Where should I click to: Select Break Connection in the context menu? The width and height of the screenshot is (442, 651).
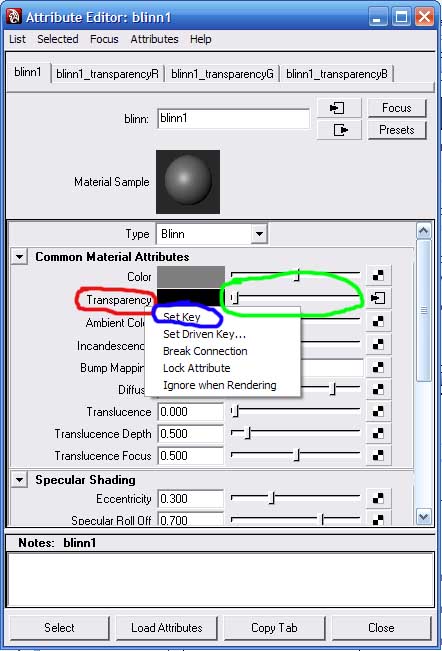coord(205,351)
